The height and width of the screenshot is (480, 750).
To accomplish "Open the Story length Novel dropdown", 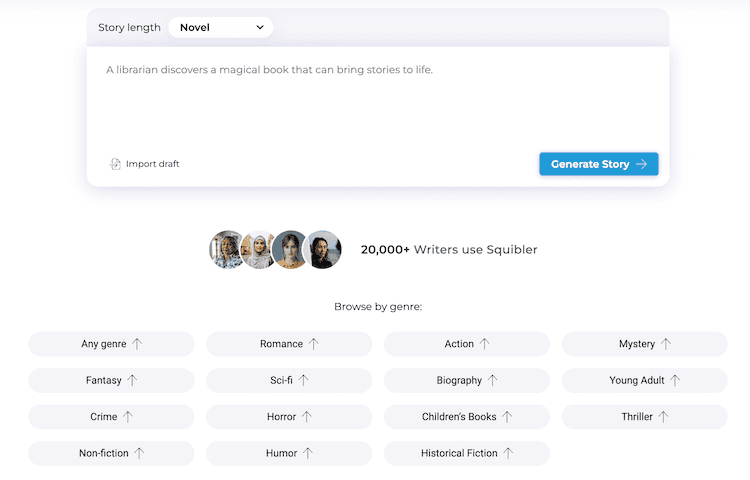I will pyautogui.click(x=221, y=27).
